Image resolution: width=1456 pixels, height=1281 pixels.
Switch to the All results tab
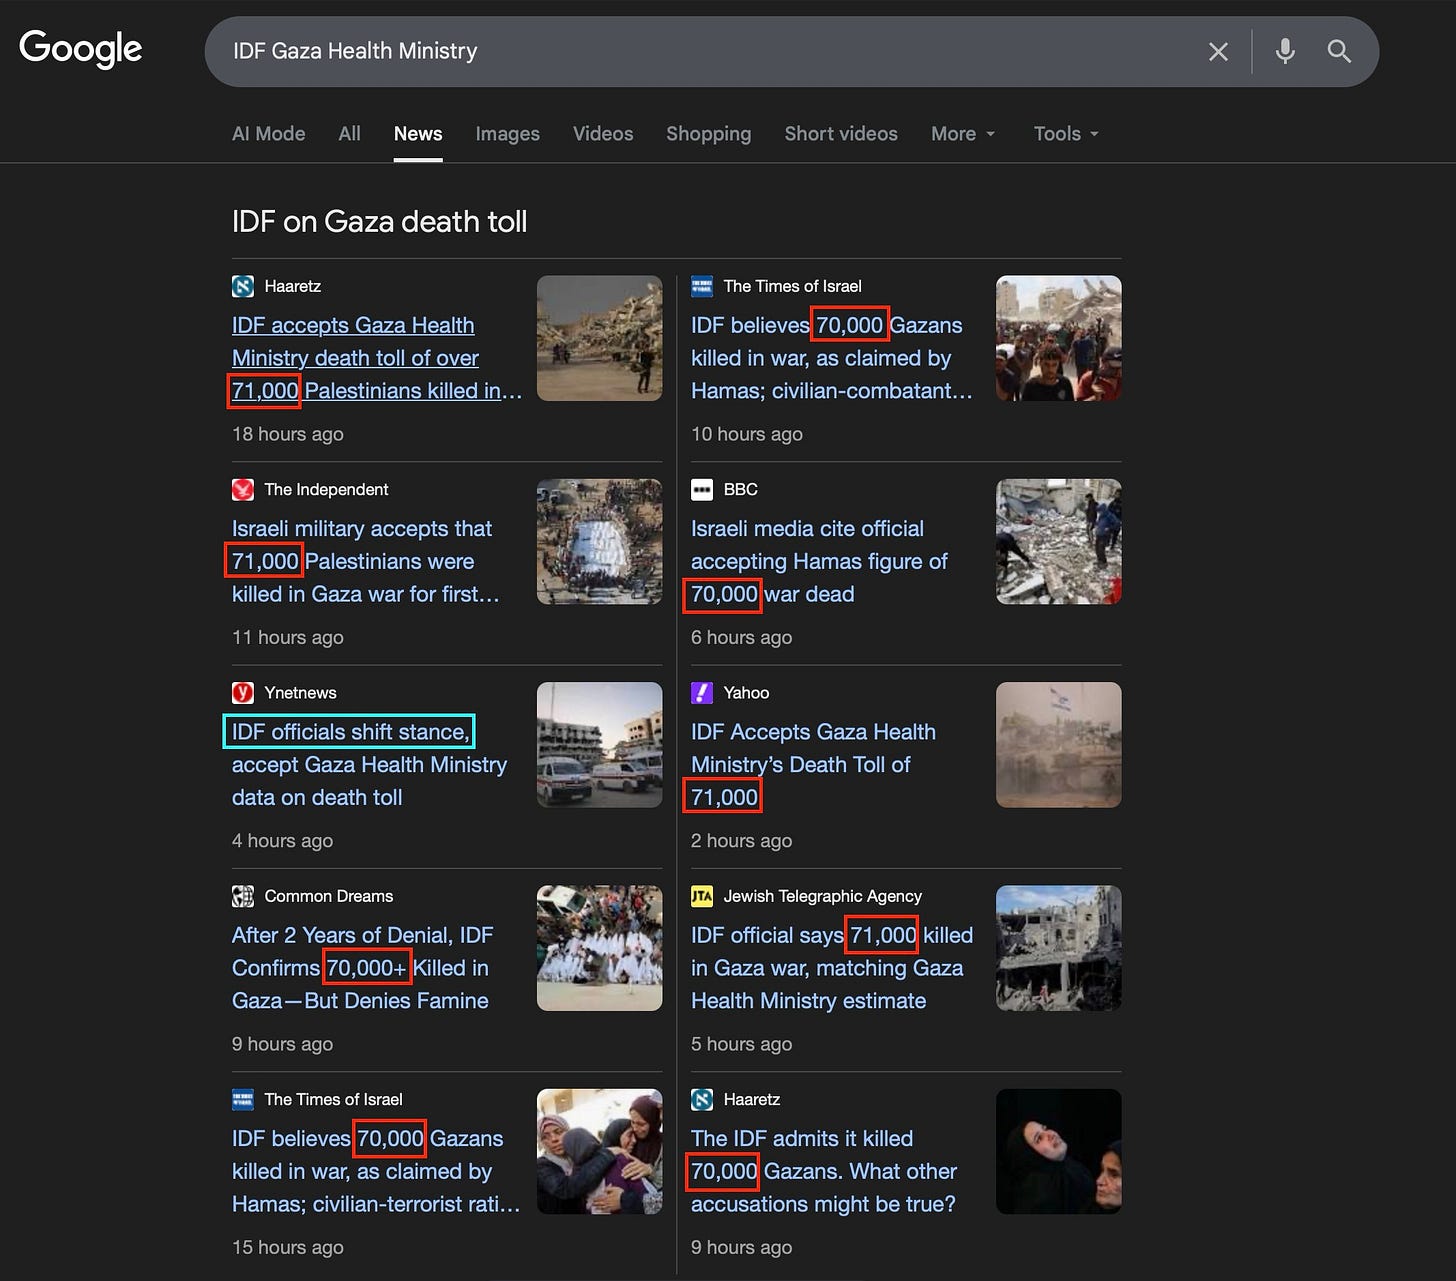[349, 134]
